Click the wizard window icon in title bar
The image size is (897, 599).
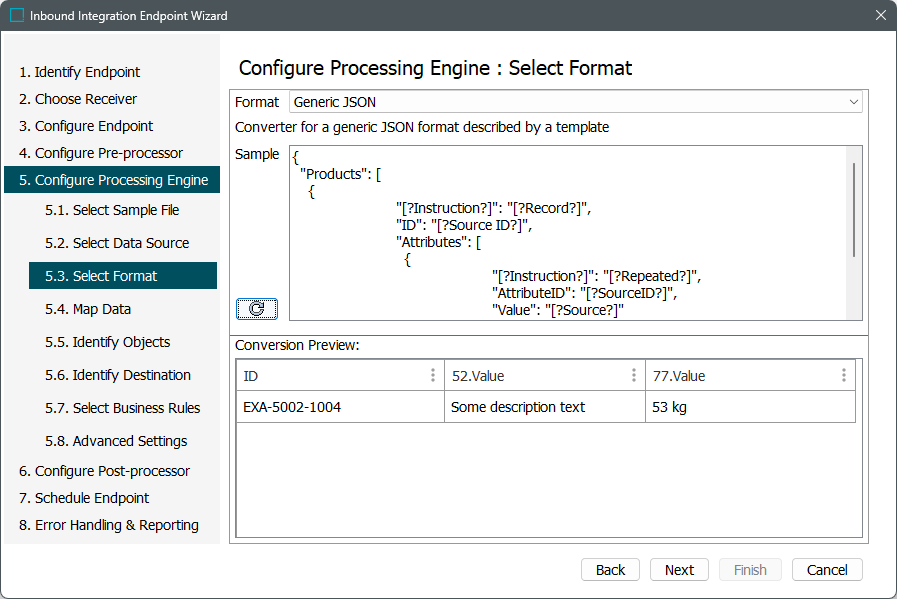pyautogui.click(x=17, y=16)
